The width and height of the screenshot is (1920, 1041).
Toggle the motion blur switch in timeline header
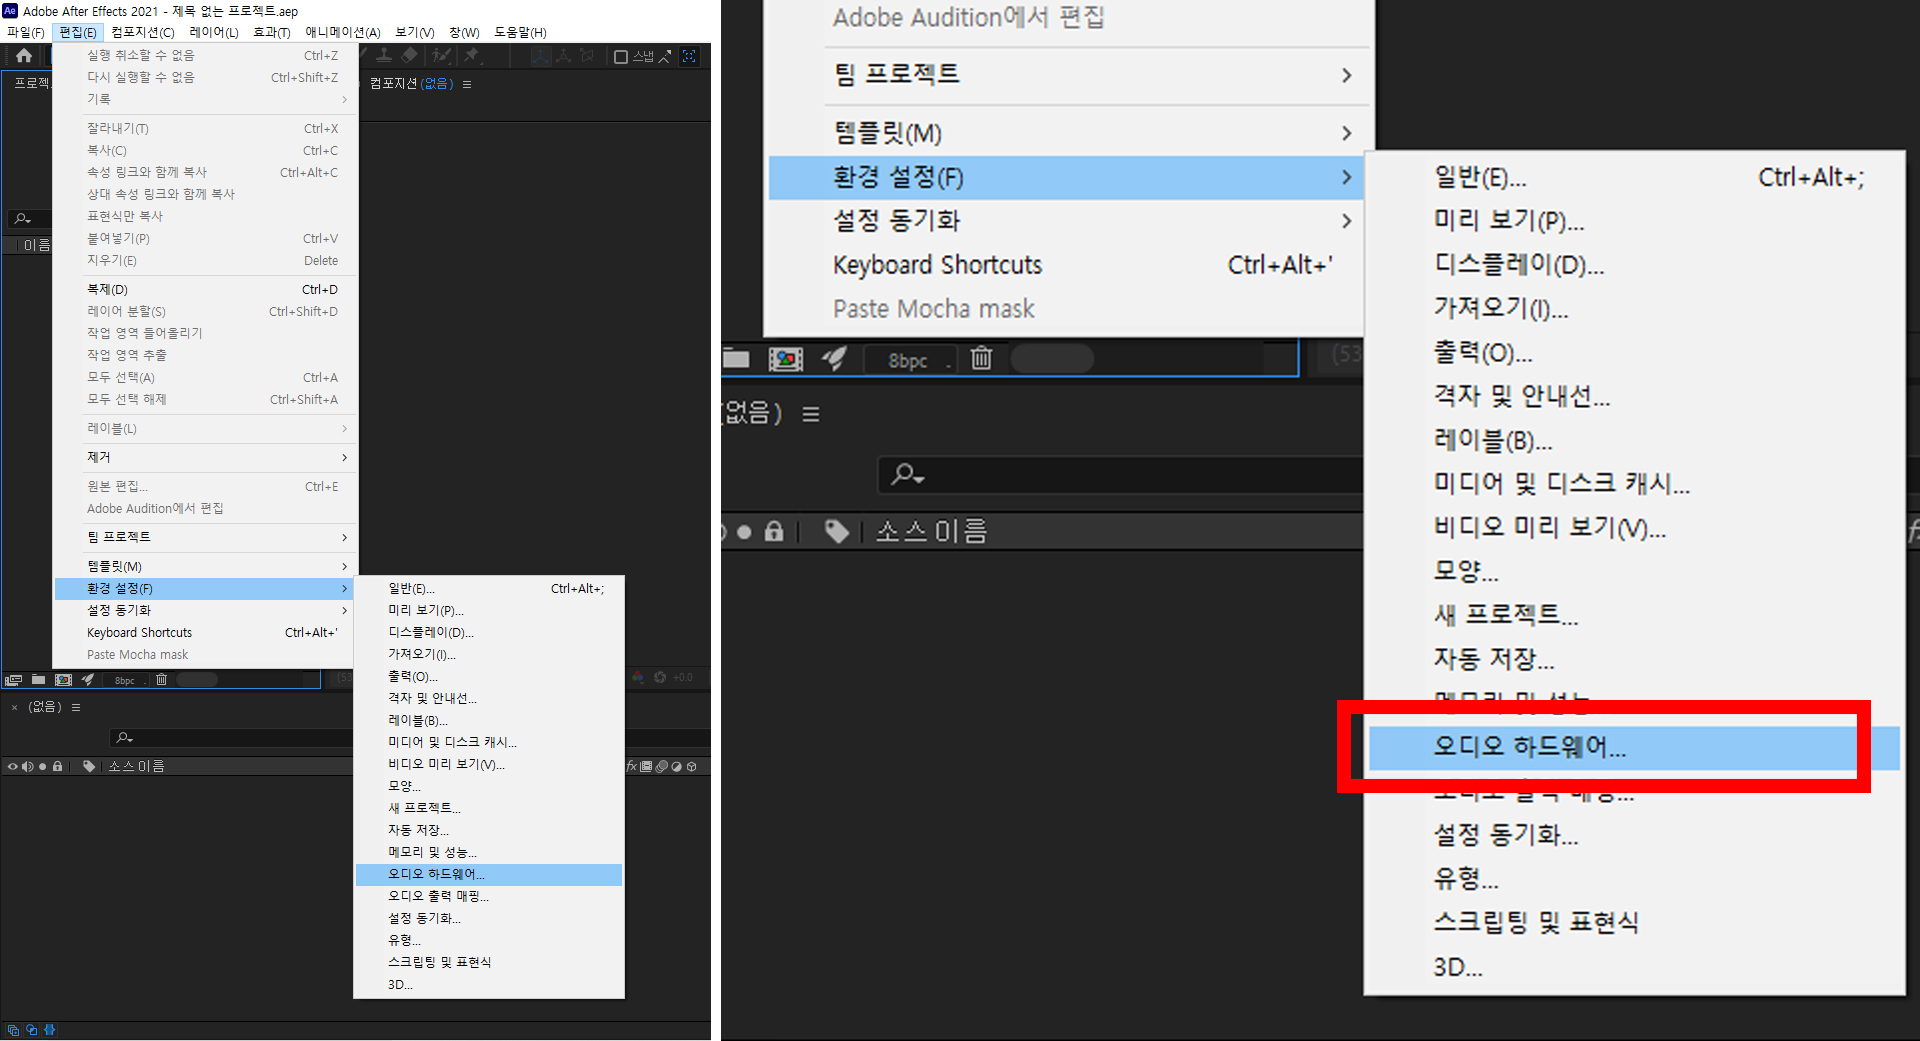(662, 766)
